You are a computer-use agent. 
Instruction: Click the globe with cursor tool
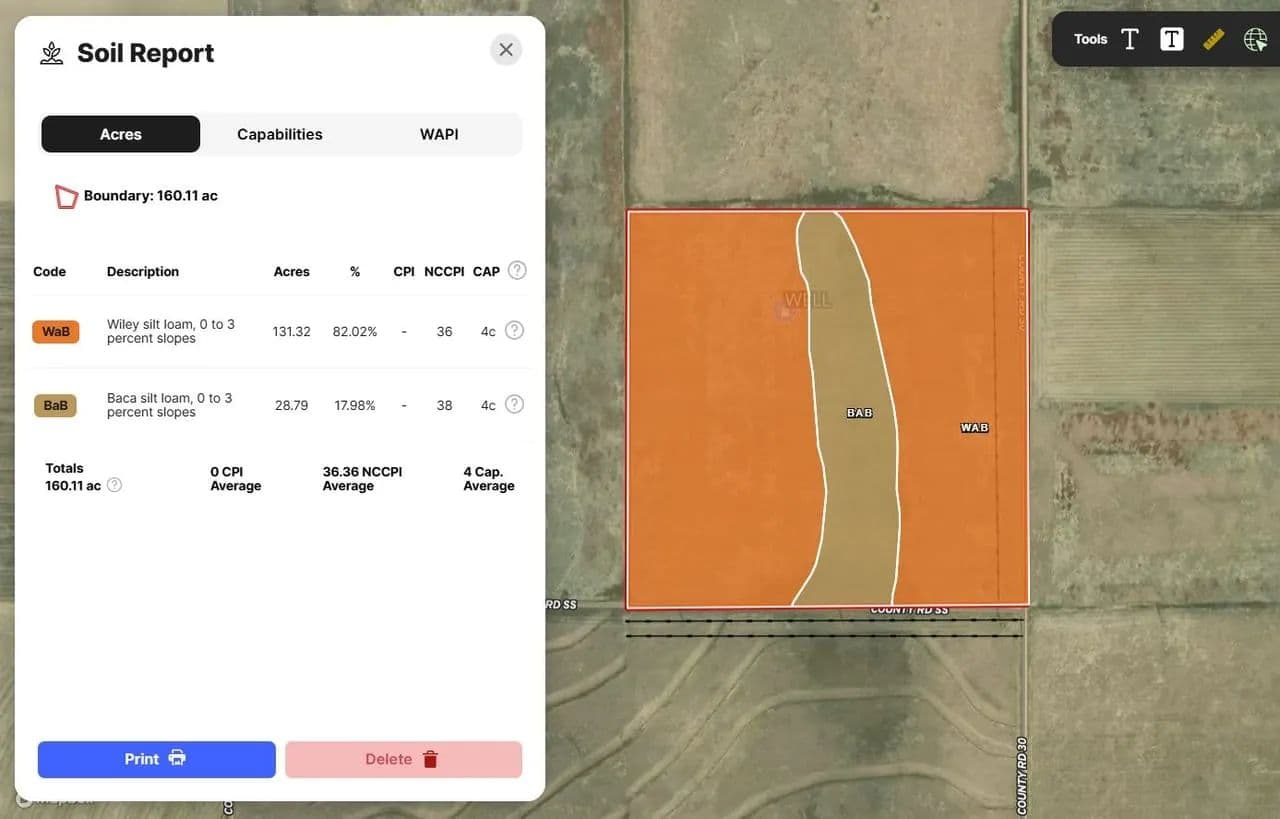(1255, 39)
